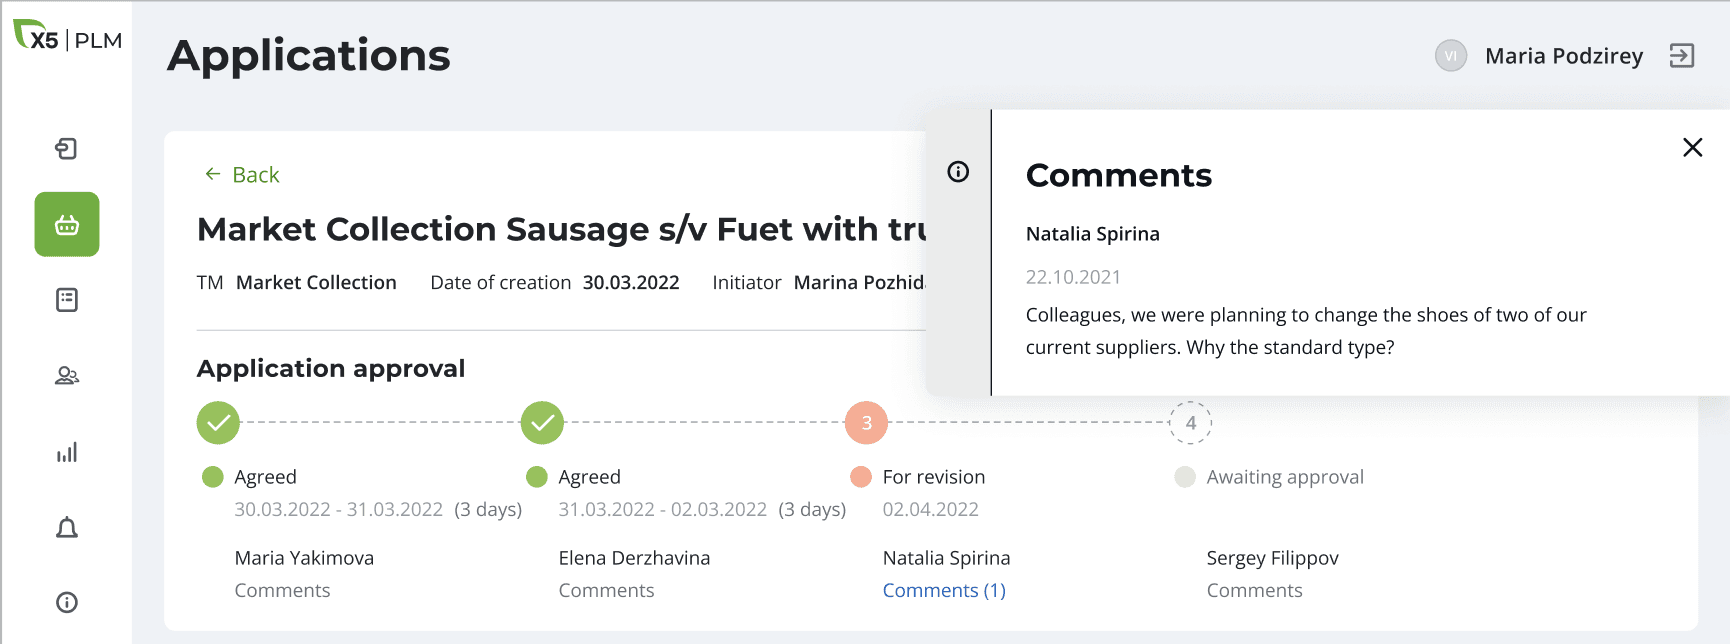Click the first green checkmark approval step
The image size is (1730, 644).
tap(218, 423)
